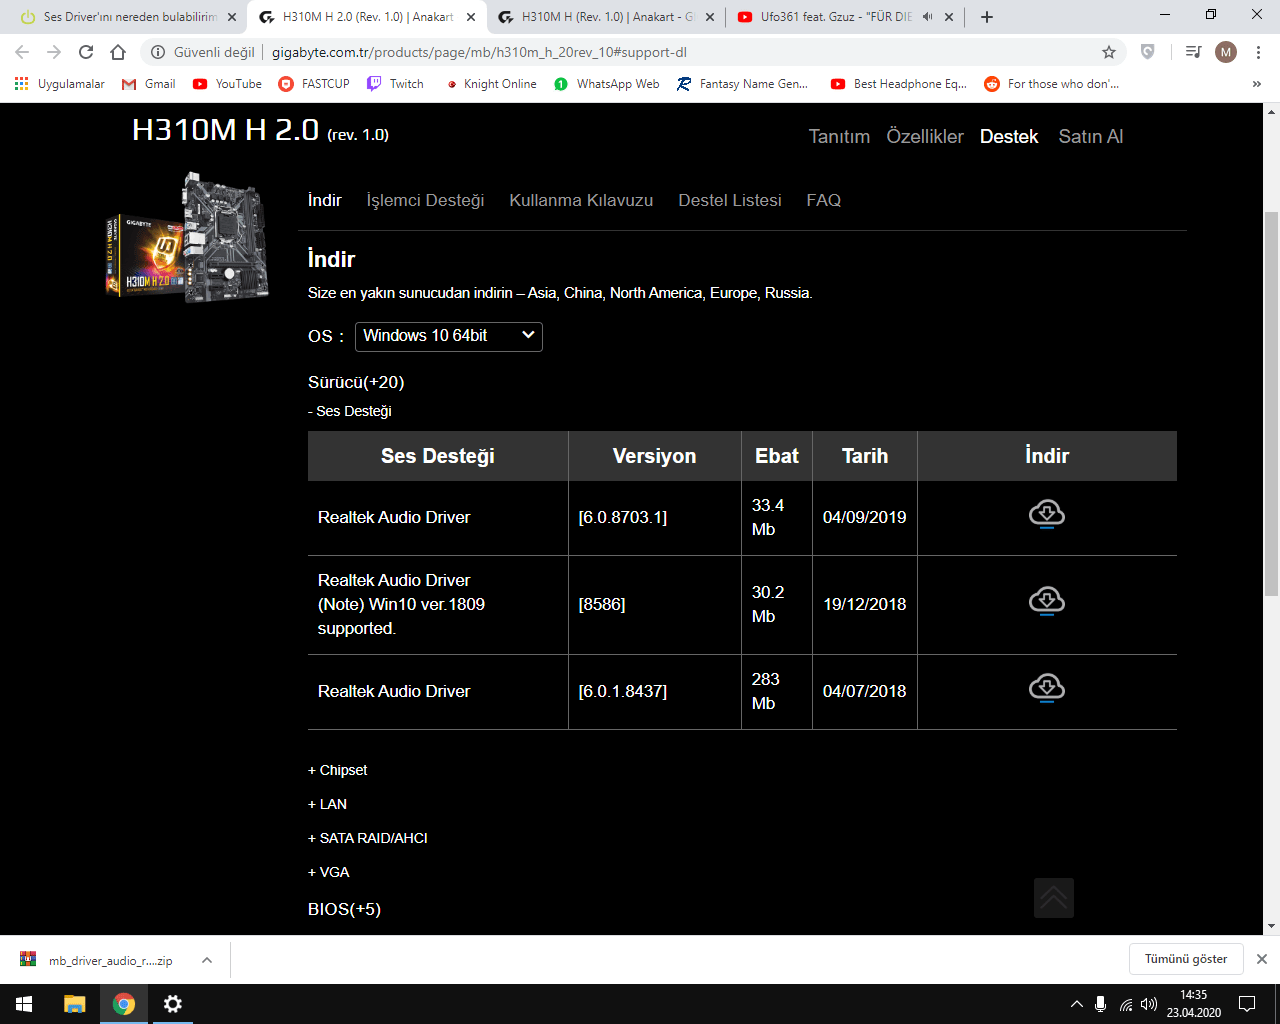Open the Satın Al tab
Image resolution: width=1280 pixels, height=1024 pixels.
coord(1091,137)
